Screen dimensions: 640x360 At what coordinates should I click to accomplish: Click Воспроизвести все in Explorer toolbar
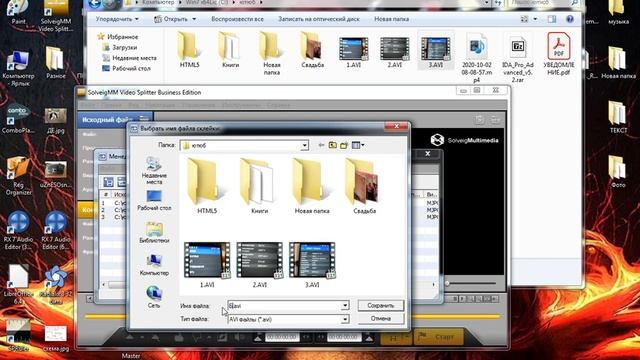point(237,19)
